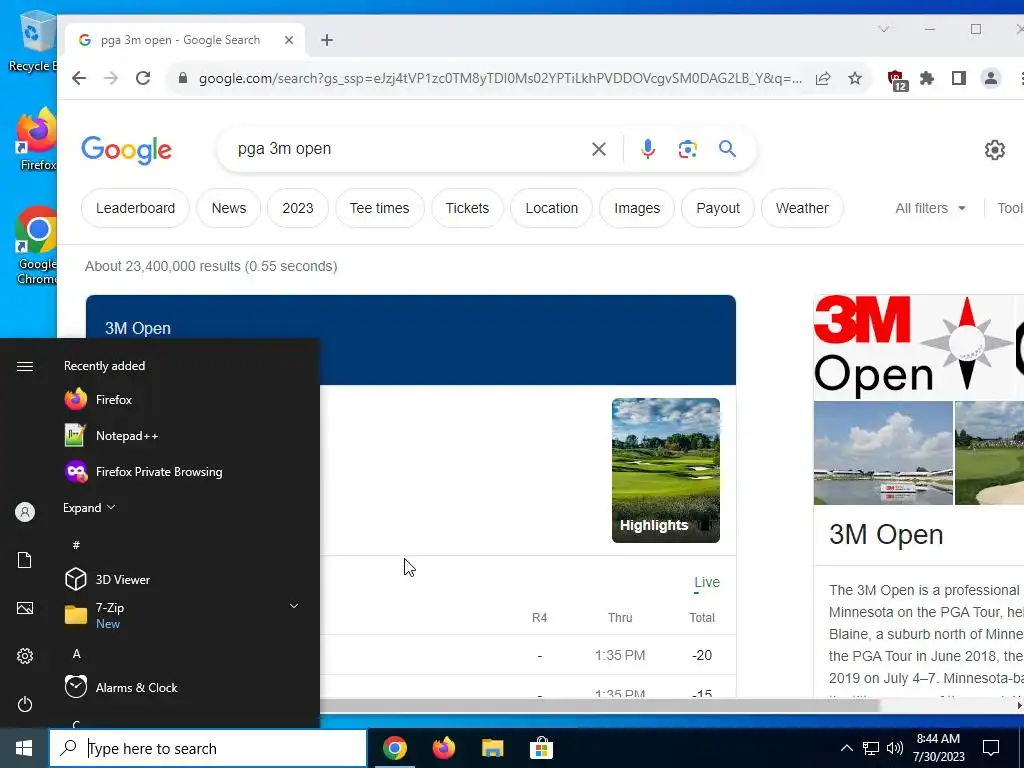Image resolution: width=1024 pixels, height=768 pixels.
Task: Open Pictures icon in Start menu sidebar
Action: click(25, 608)
